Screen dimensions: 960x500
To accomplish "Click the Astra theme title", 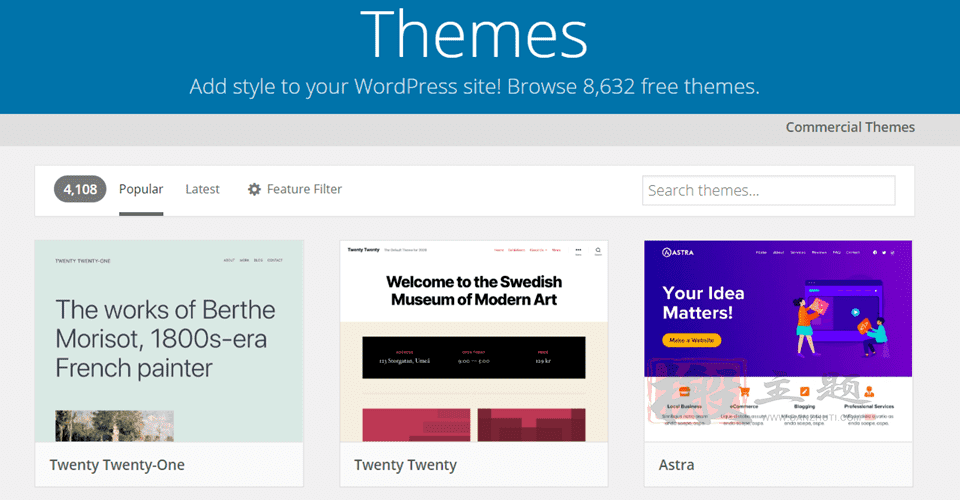I will (677, 465).
